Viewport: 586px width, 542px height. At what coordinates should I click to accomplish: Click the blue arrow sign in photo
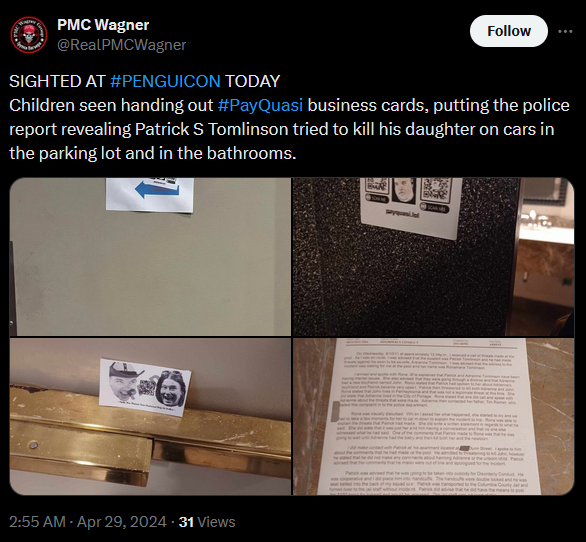pos(157,190)
